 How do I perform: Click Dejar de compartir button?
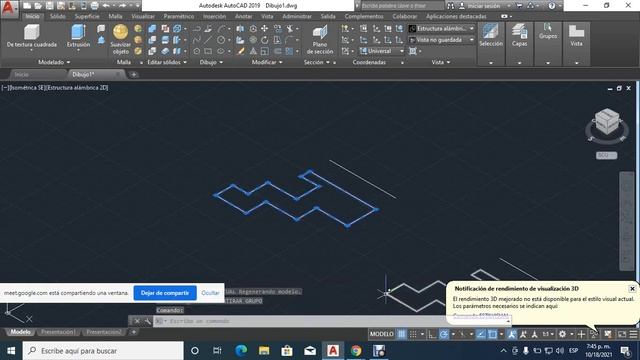pos(165,293)
